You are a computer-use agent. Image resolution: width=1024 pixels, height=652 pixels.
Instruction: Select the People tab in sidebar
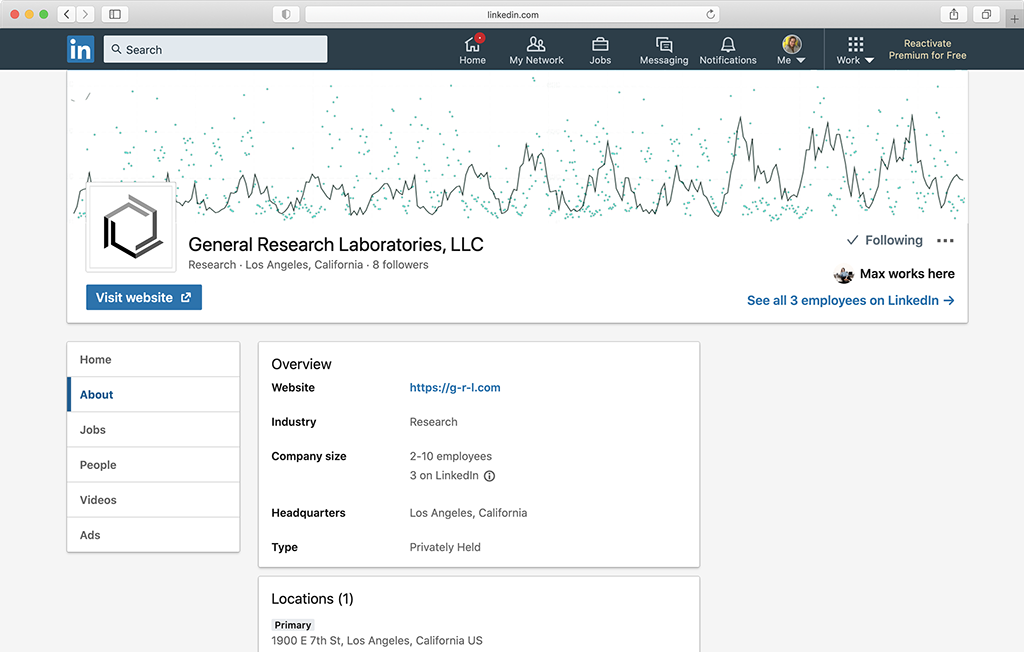(98, 465)
